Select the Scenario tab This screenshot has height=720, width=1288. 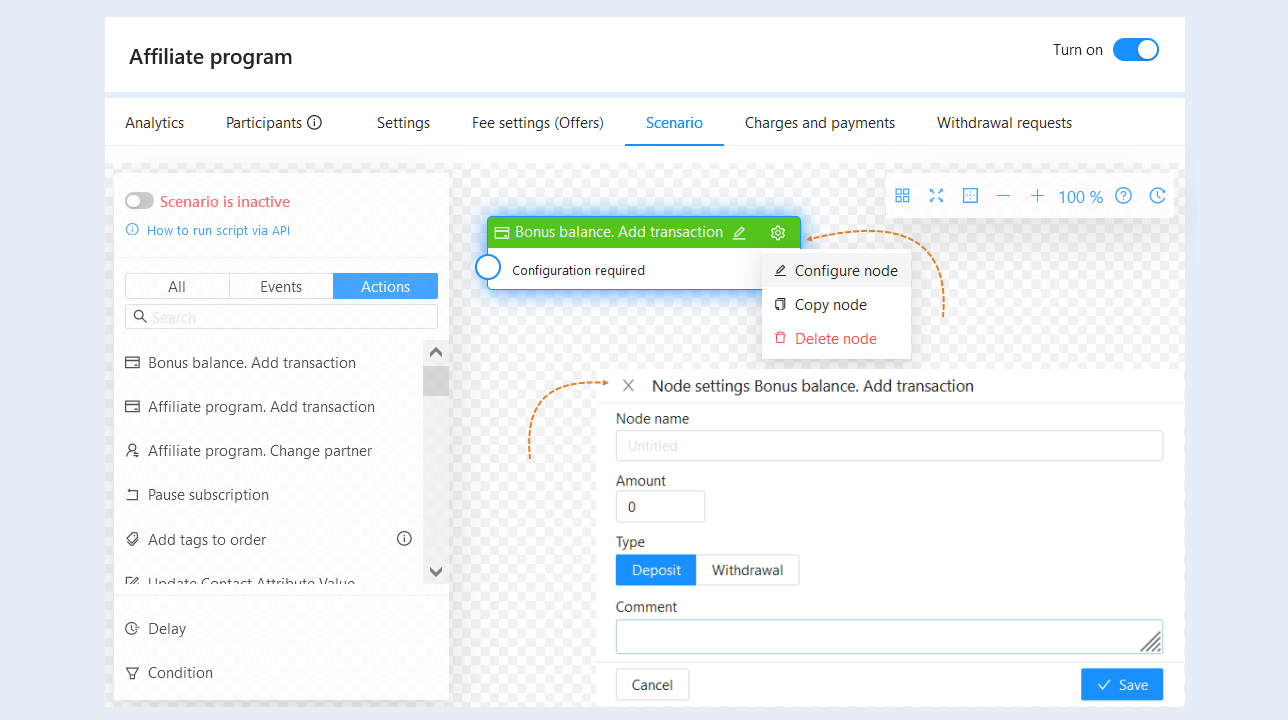(674, 123)
